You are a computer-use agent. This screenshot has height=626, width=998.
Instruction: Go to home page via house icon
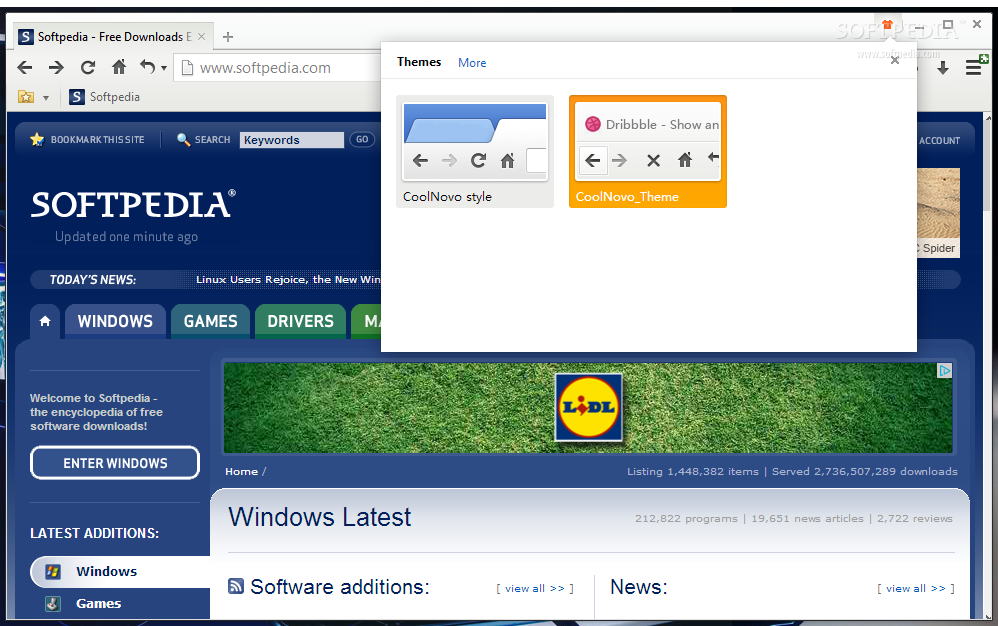pyautogui.click(x=119, y=66)
